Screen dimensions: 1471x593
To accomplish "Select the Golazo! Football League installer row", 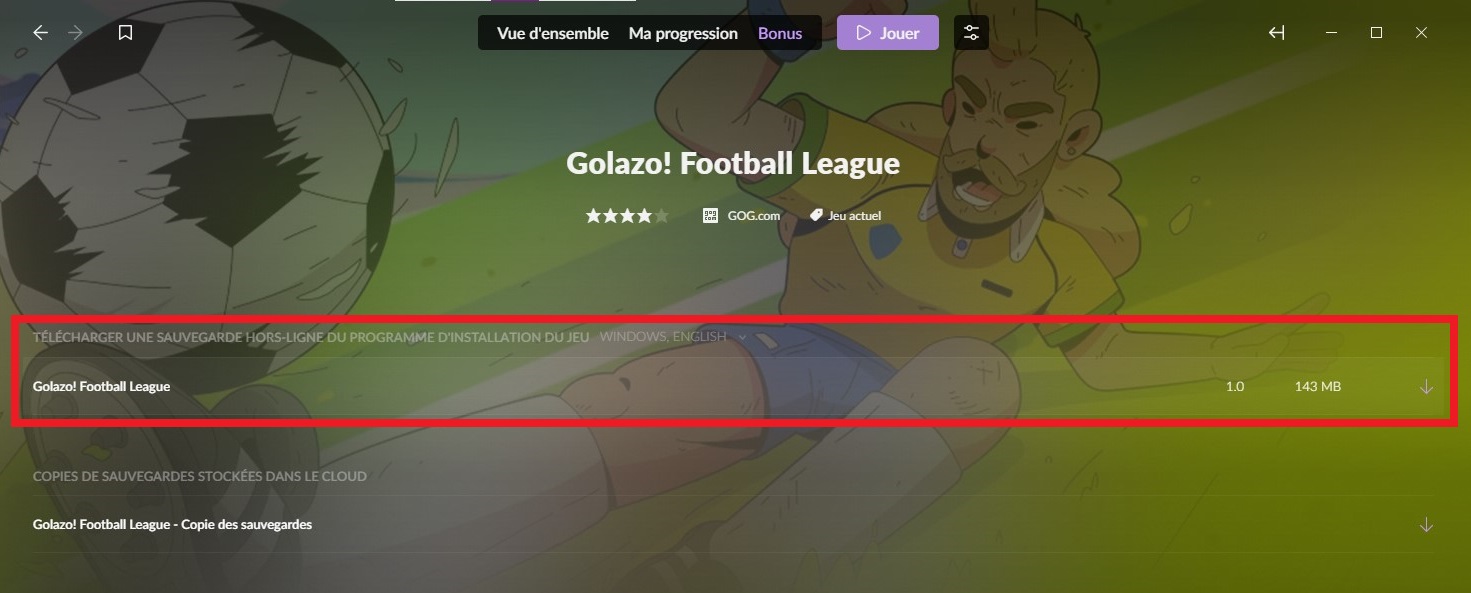I will pos(734,387).
